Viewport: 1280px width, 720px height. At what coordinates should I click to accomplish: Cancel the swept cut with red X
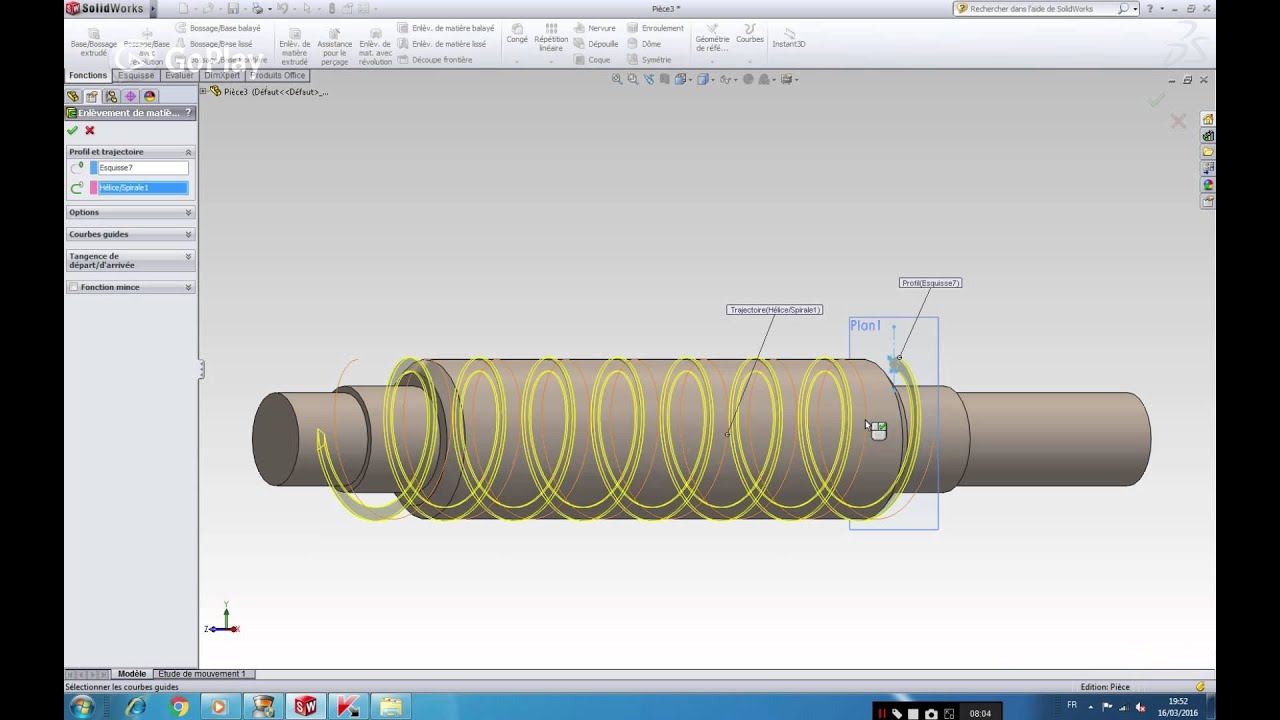coord(90,130)
